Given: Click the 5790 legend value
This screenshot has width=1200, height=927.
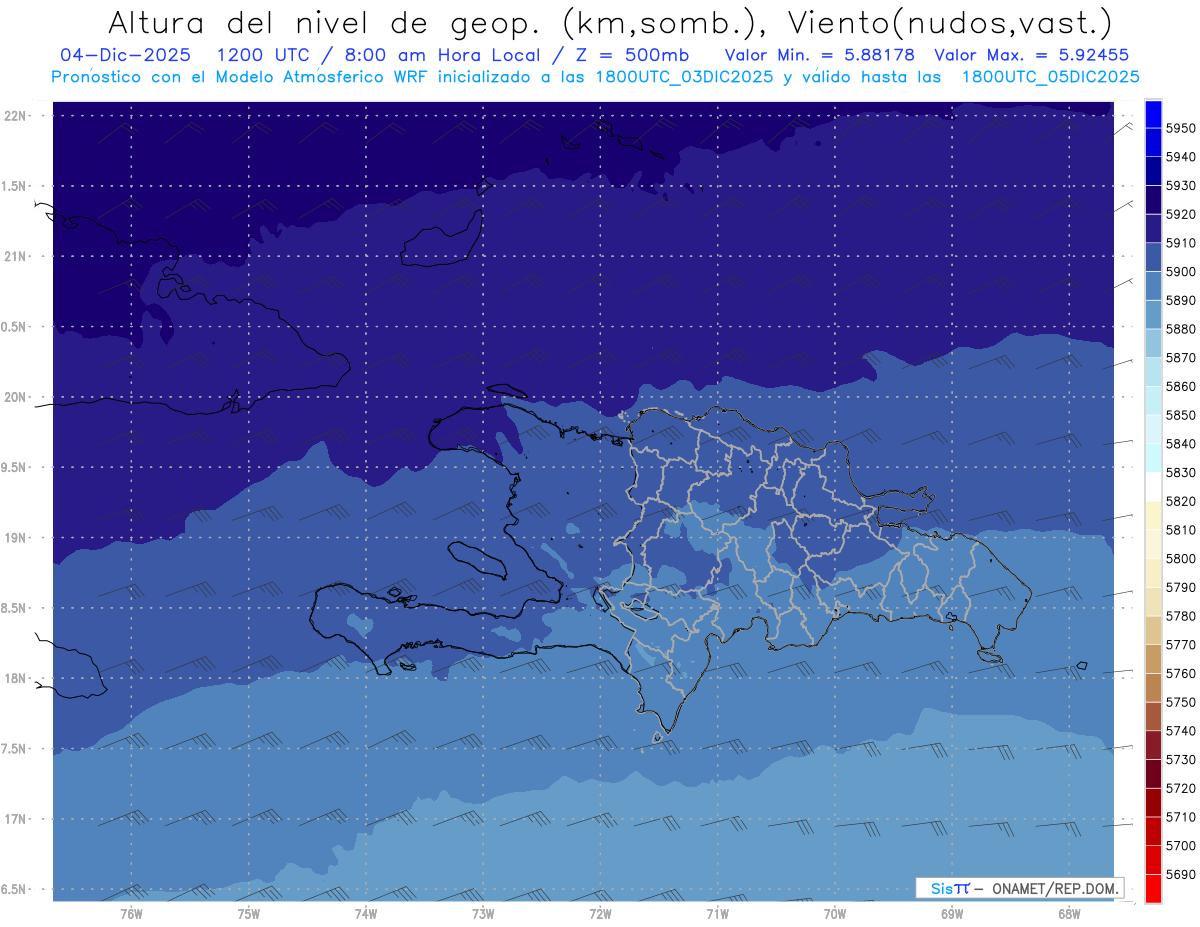Looking at the screenshot, I should point(1180,587).
